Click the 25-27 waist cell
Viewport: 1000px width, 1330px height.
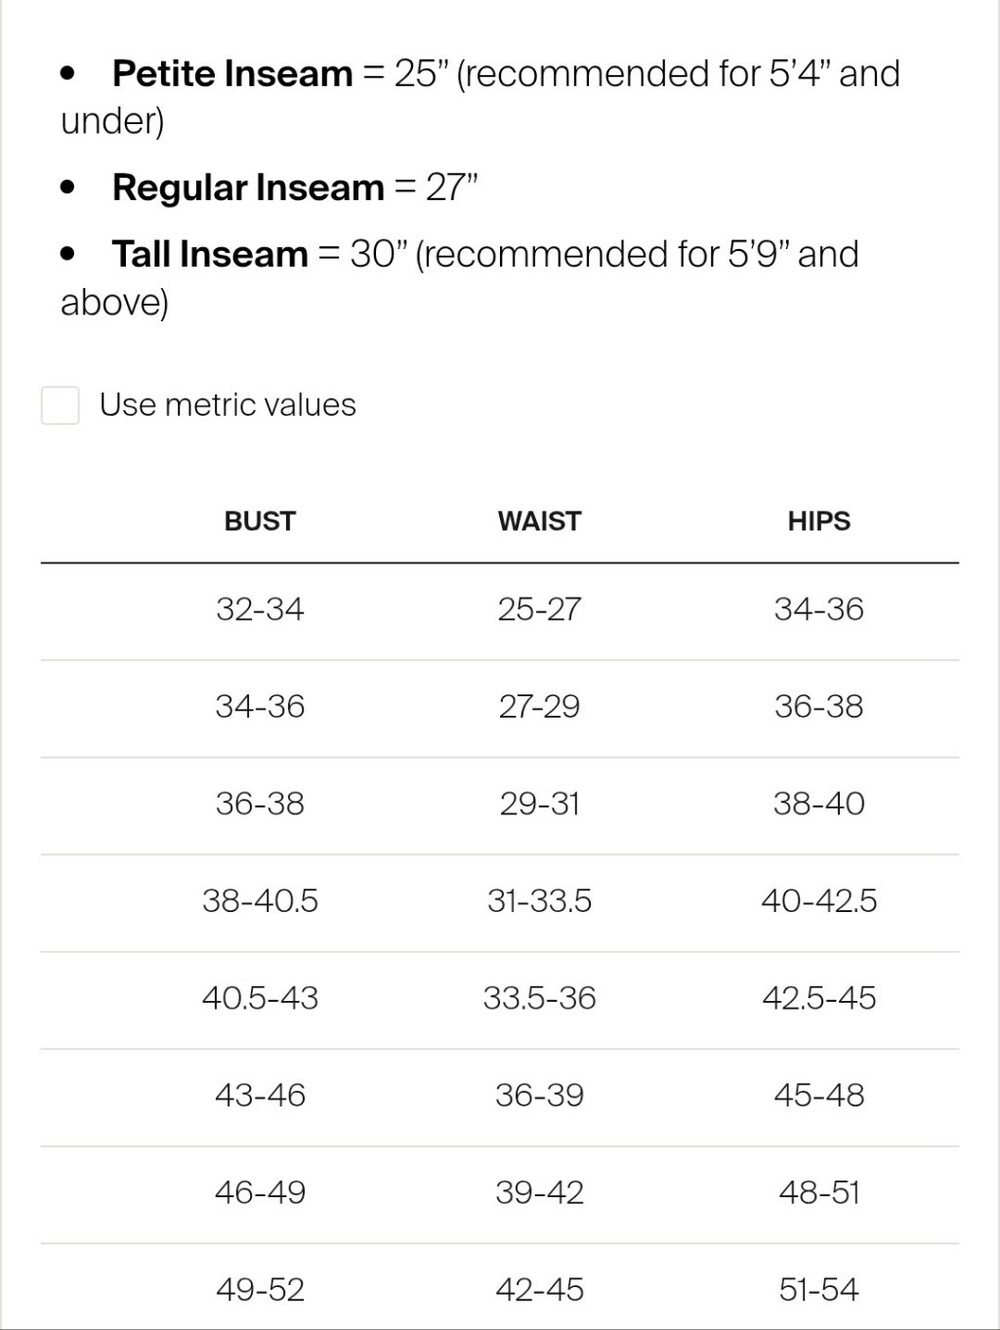539,609
